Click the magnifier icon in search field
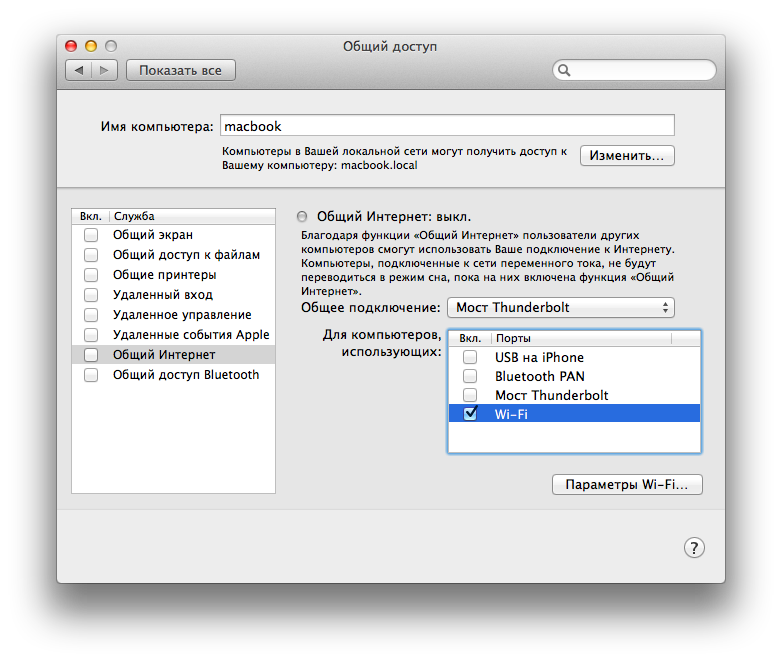Screen dimensions: 782x662 [x=564, y=70]
